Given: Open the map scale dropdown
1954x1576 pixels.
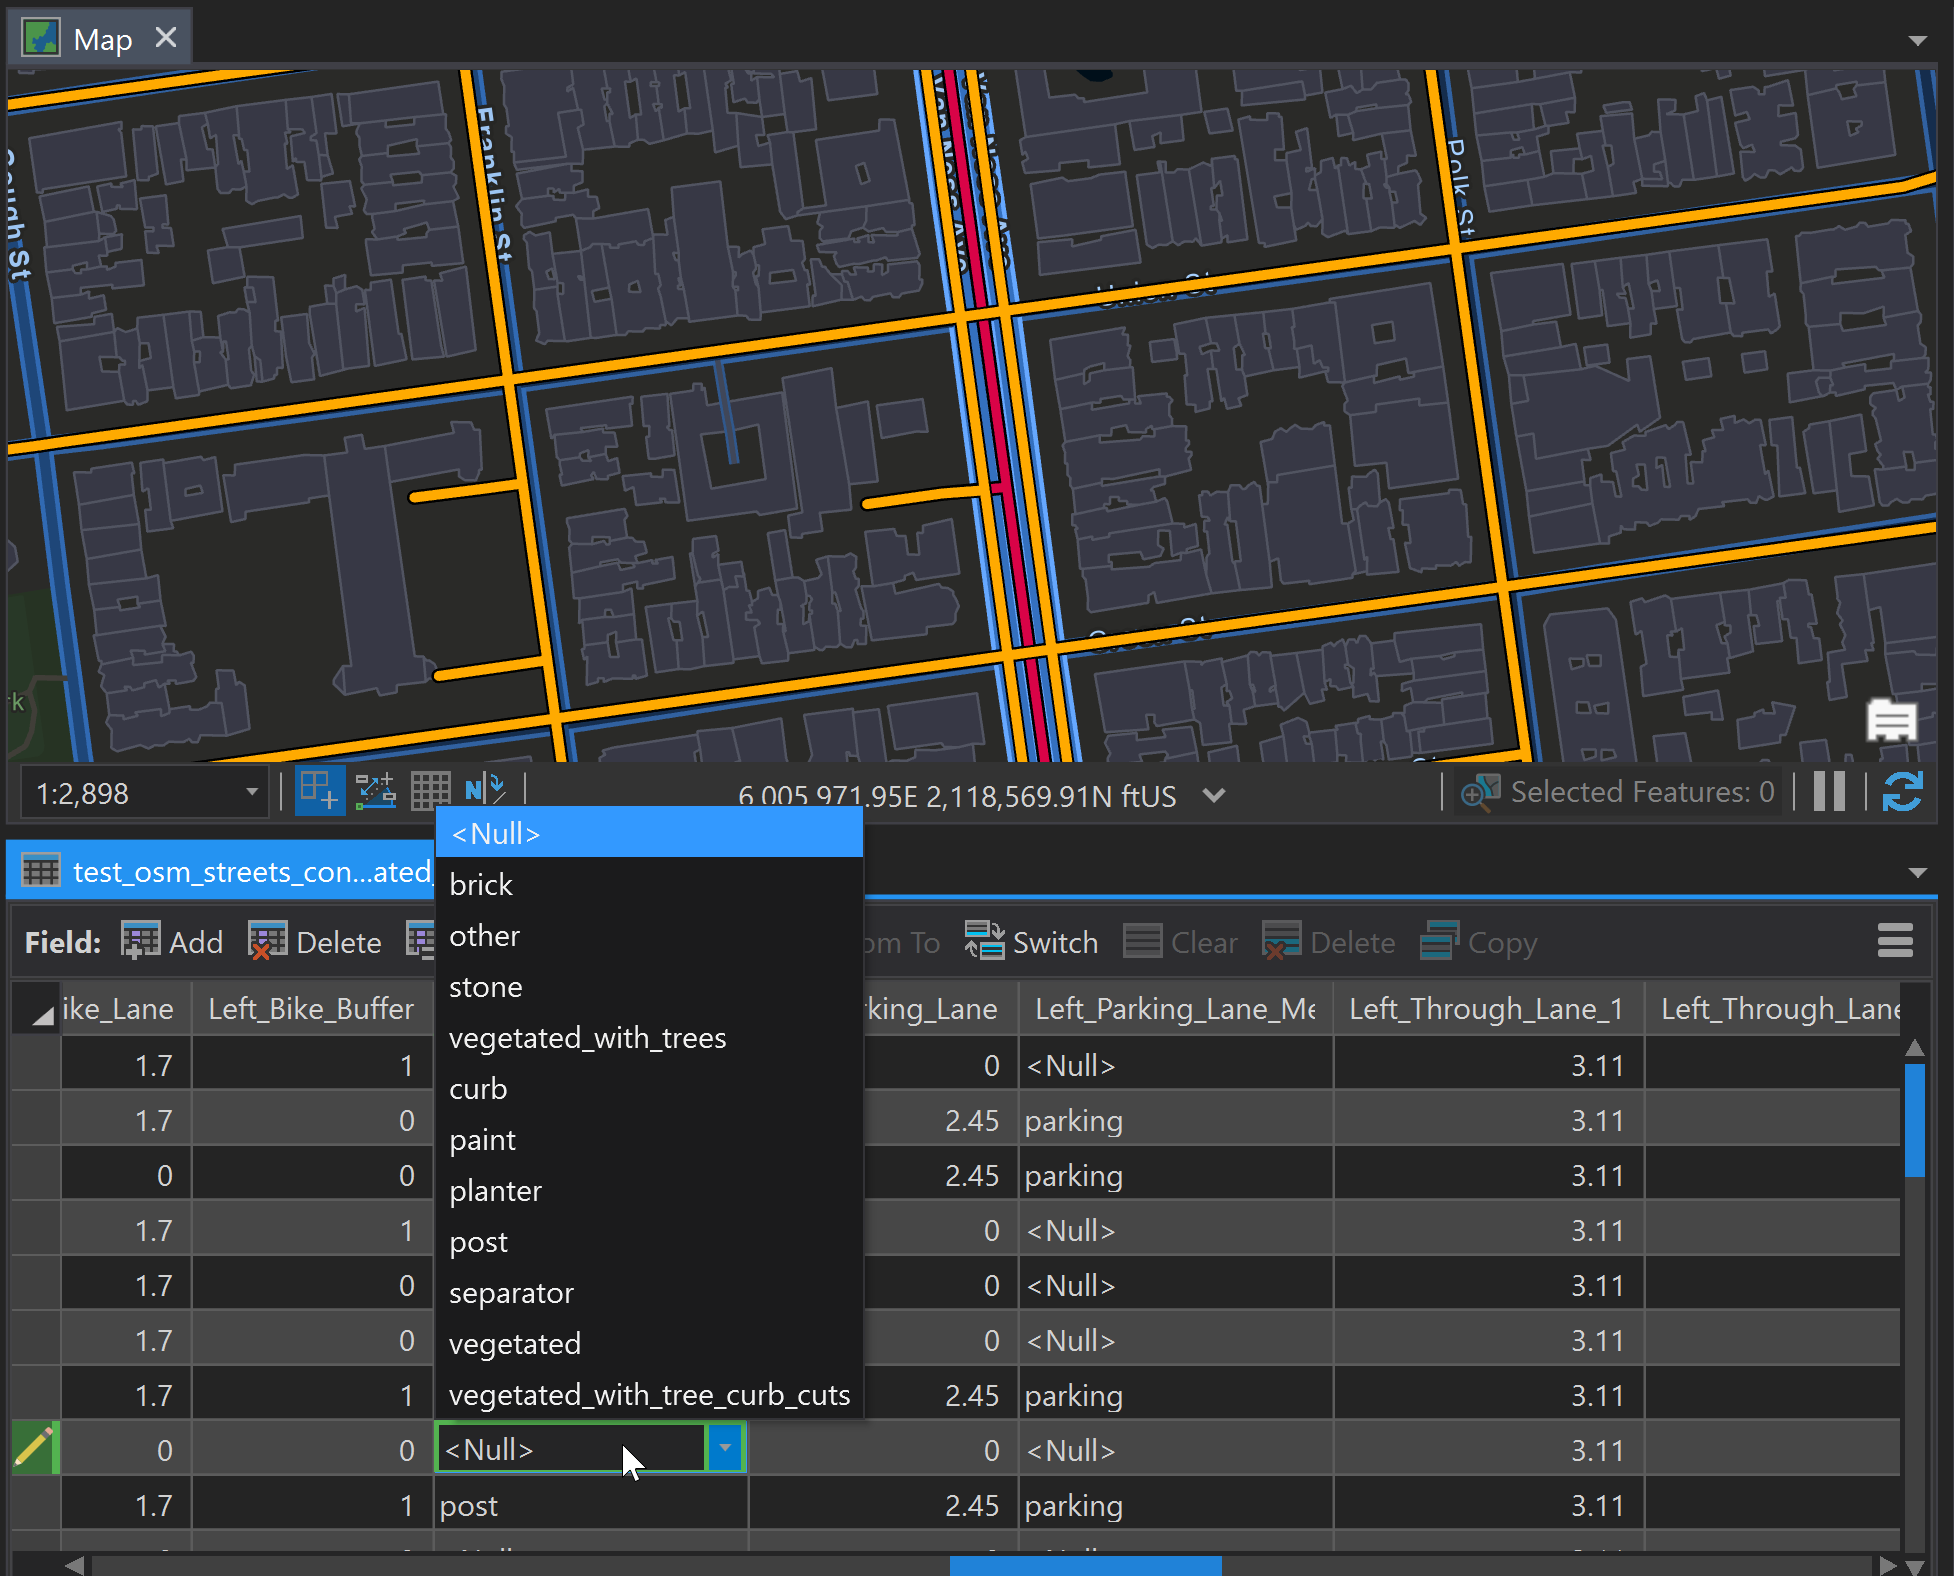Looking at the screenshot, I should (x=250, y=791).
